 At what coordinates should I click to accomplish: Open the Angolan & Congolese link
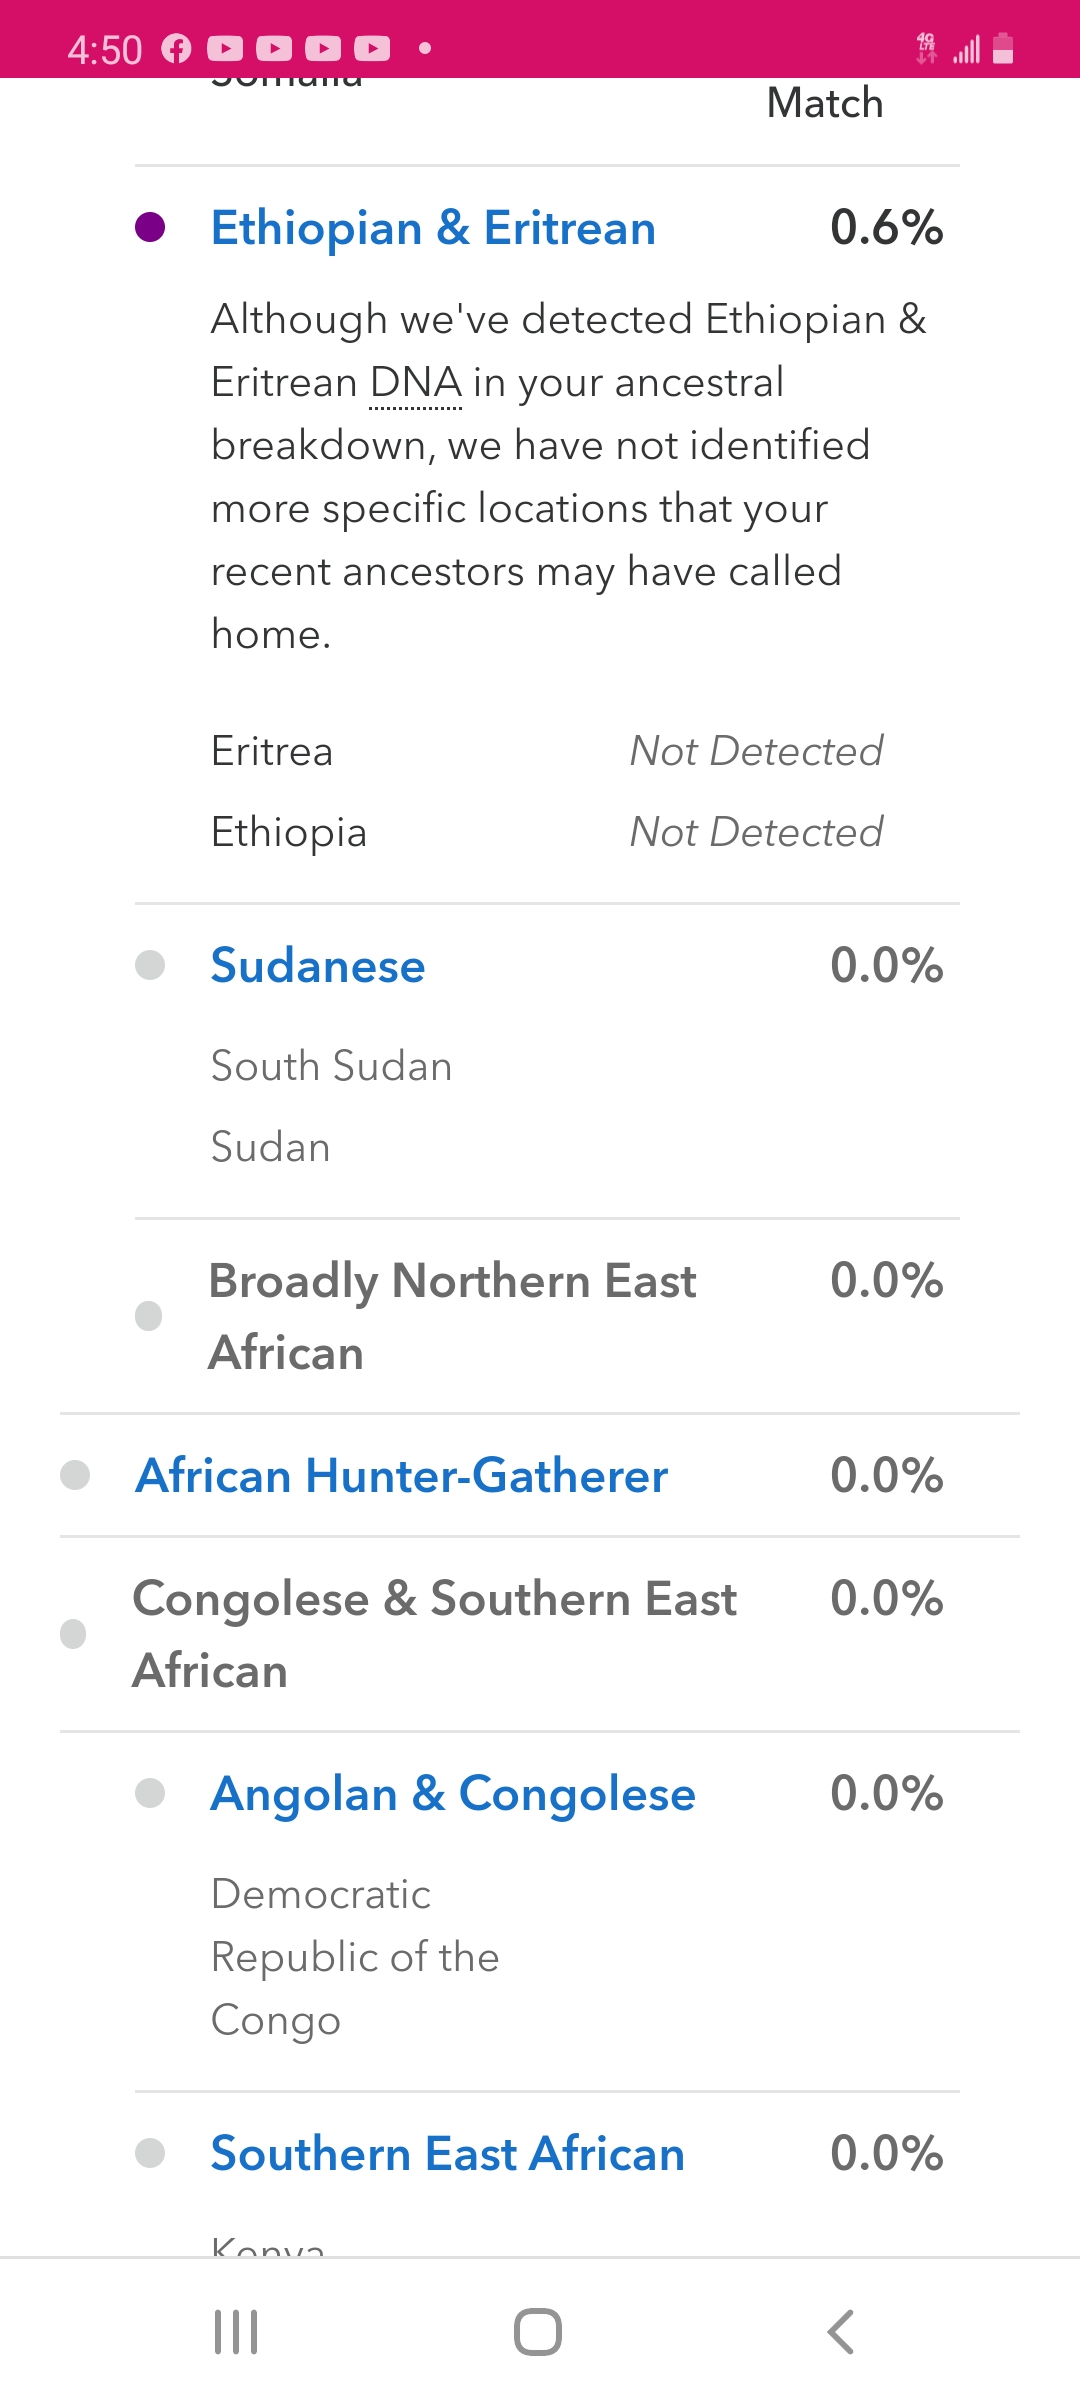point(453,1794)
